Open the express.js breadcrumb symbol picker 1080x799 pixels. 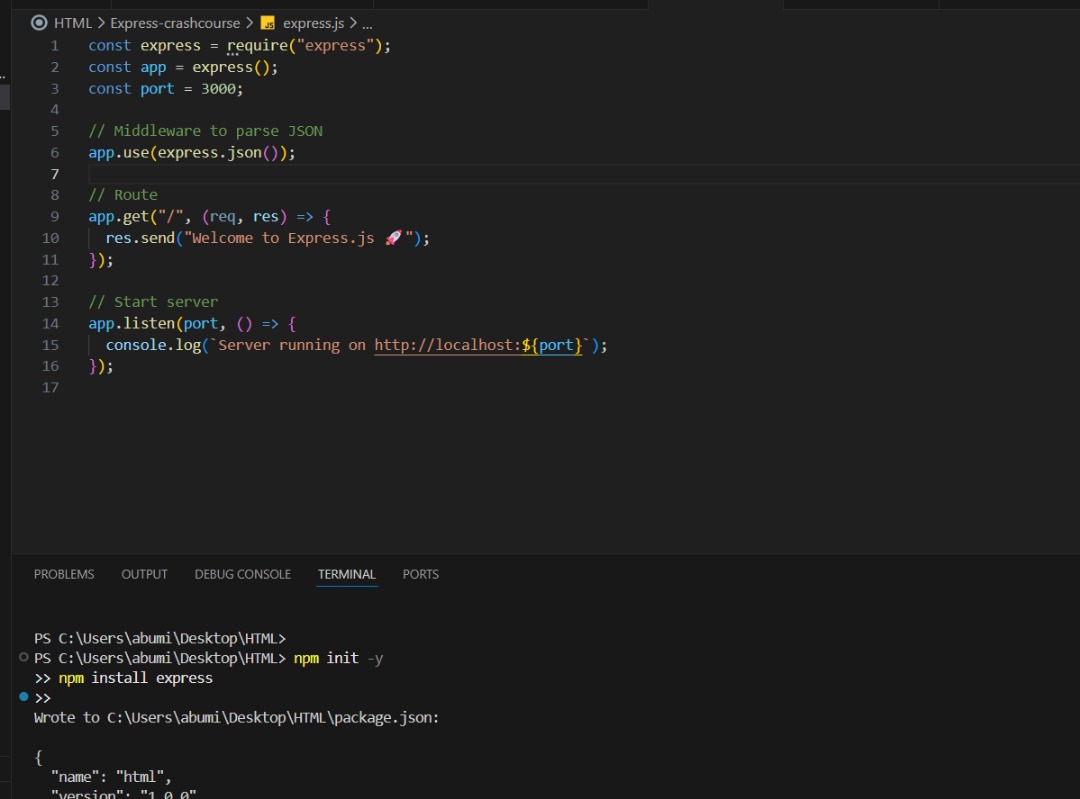pyautogui.click(x=316, y=22)
